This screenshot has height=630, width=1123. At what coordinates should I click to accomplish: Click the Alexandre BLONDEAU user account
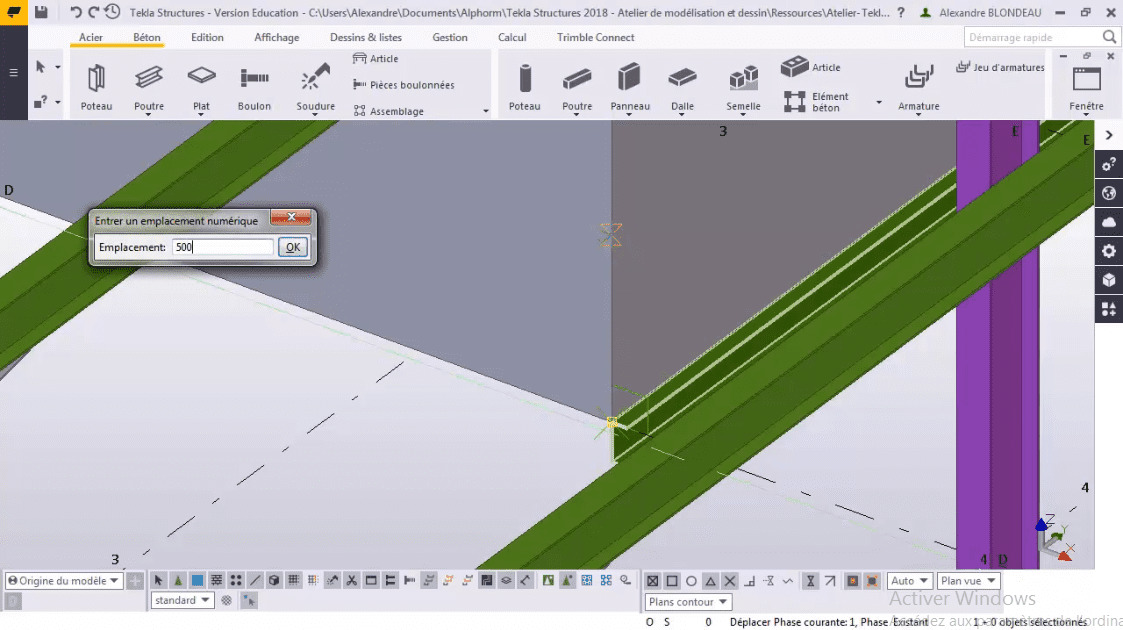[x=981, y=12]
